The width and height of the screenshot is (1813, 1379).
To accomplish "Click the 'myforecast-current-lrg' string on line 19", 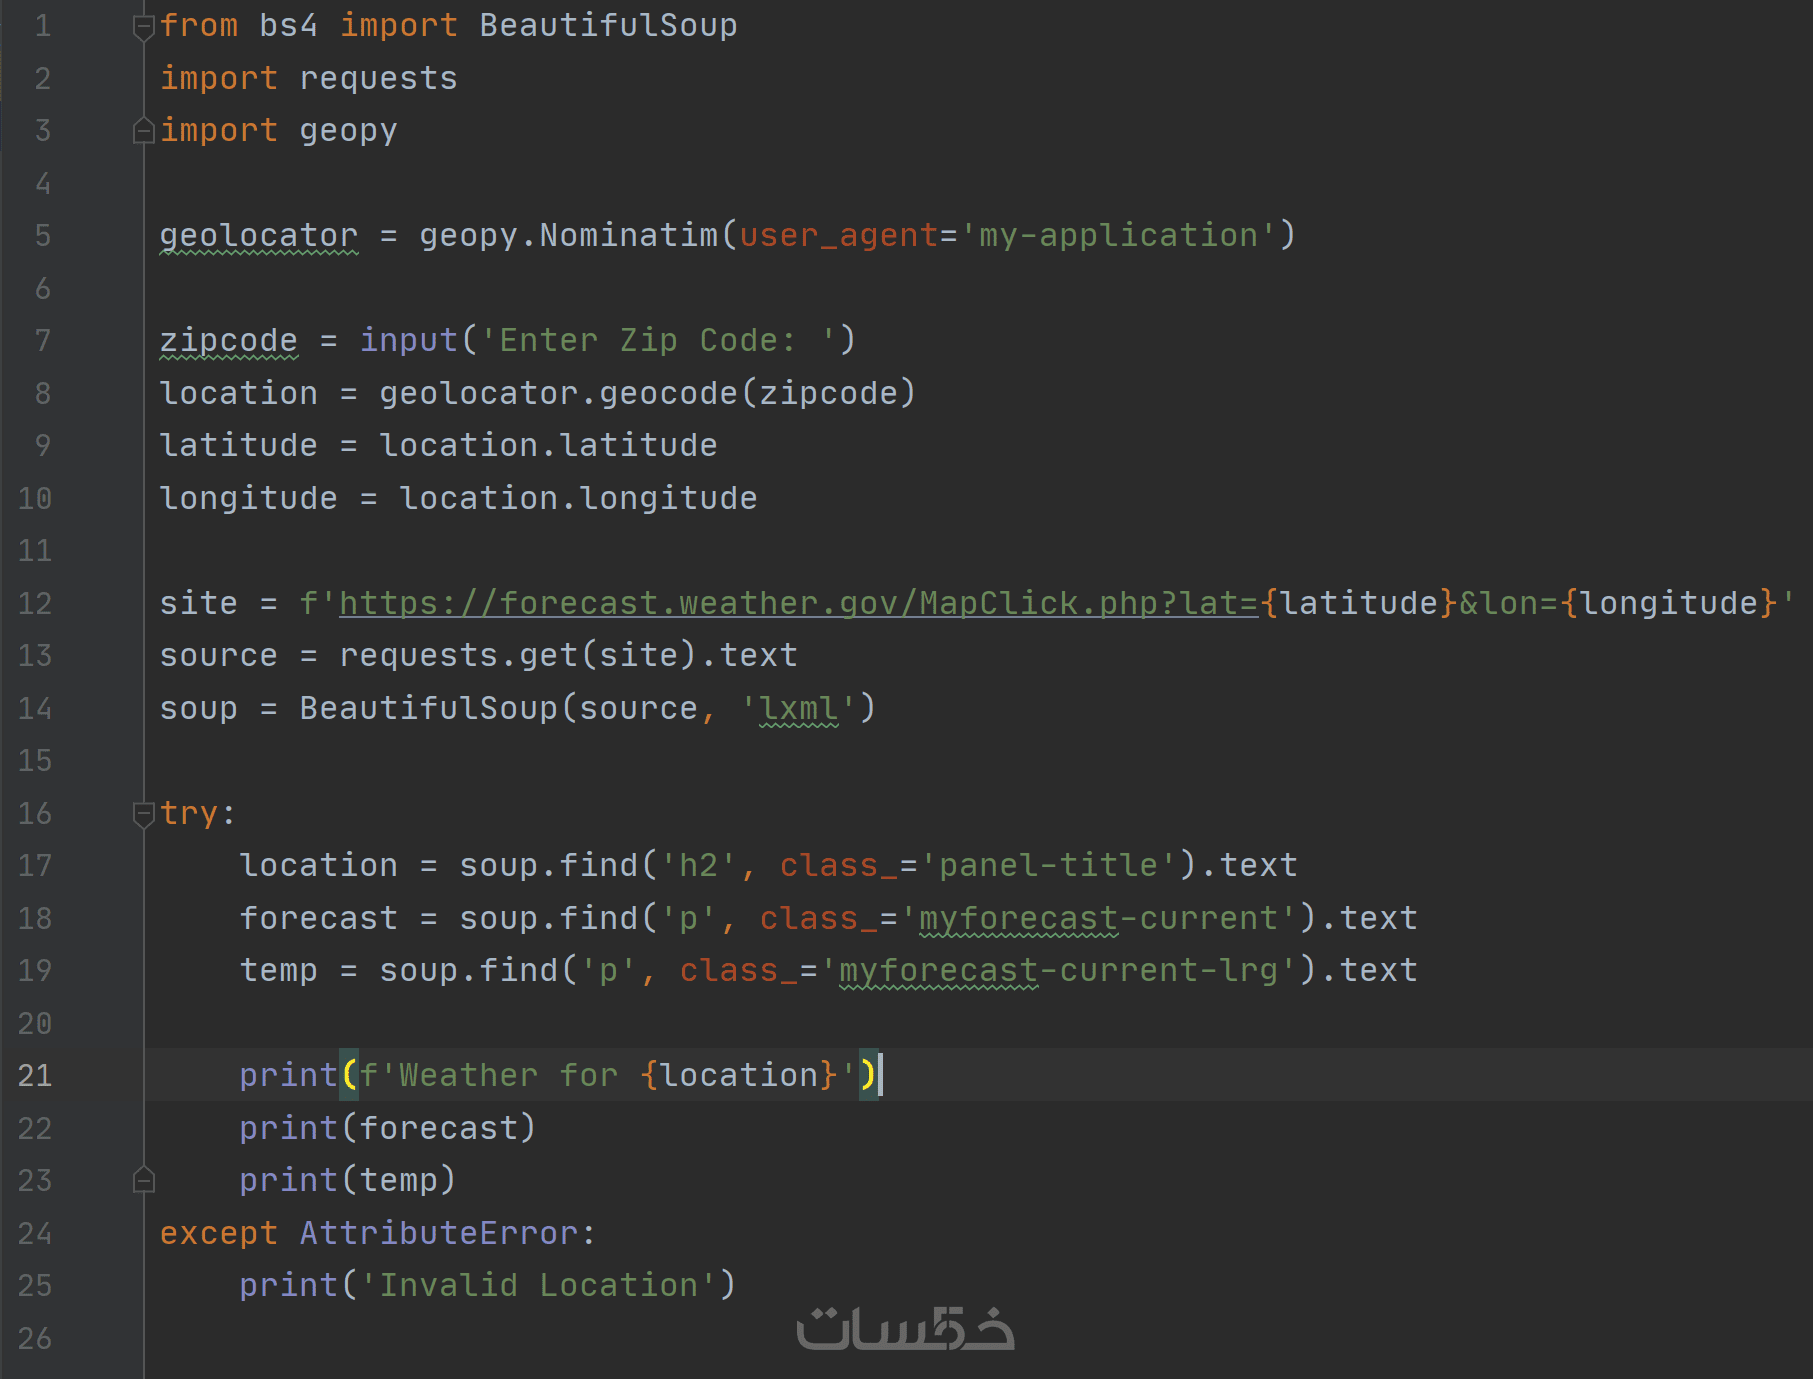I will (x=1059, y=970).
